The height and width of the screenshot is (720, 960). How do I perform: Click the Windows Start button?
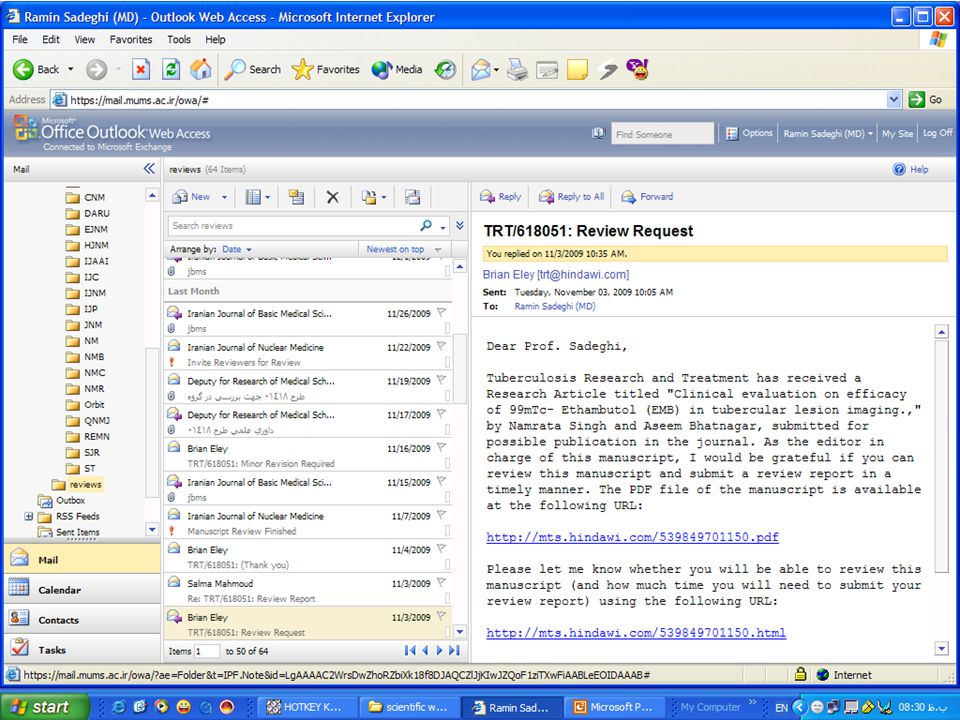[43, 707]
